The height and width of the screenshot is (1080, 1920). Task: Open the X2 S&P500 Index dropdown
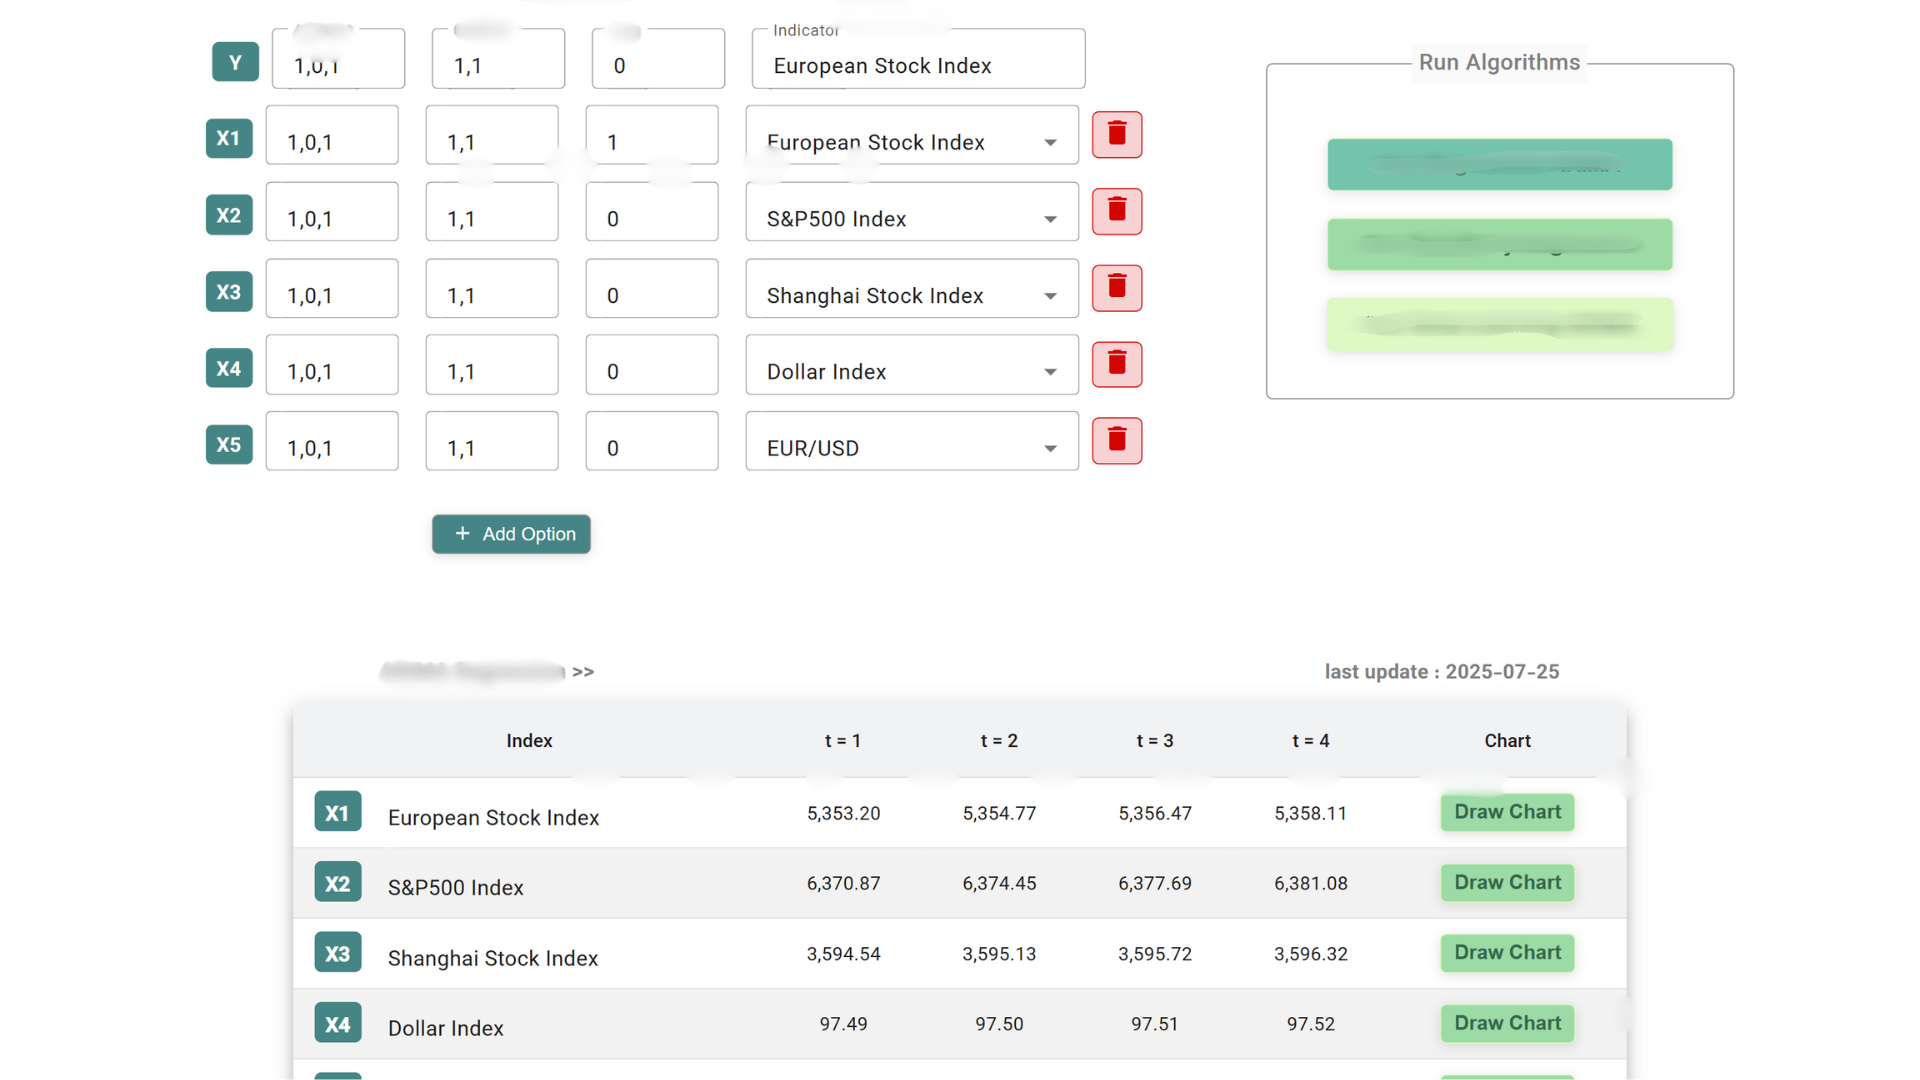(x=912, y=211)
